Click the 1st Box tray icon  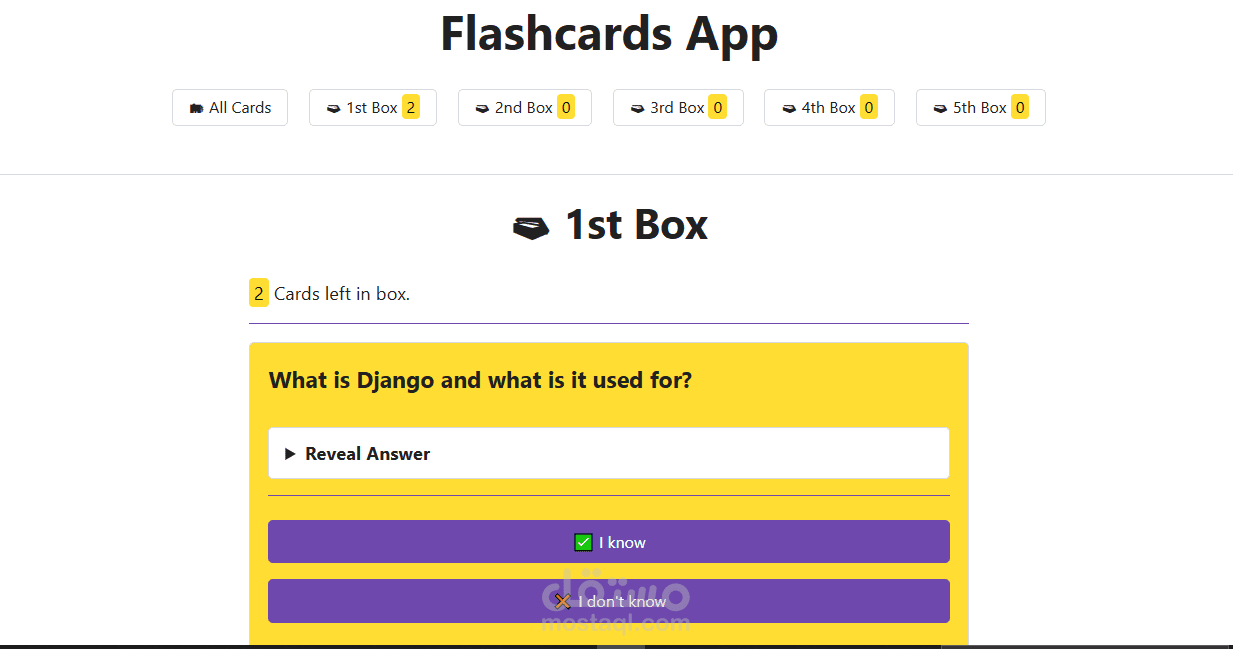334,108
